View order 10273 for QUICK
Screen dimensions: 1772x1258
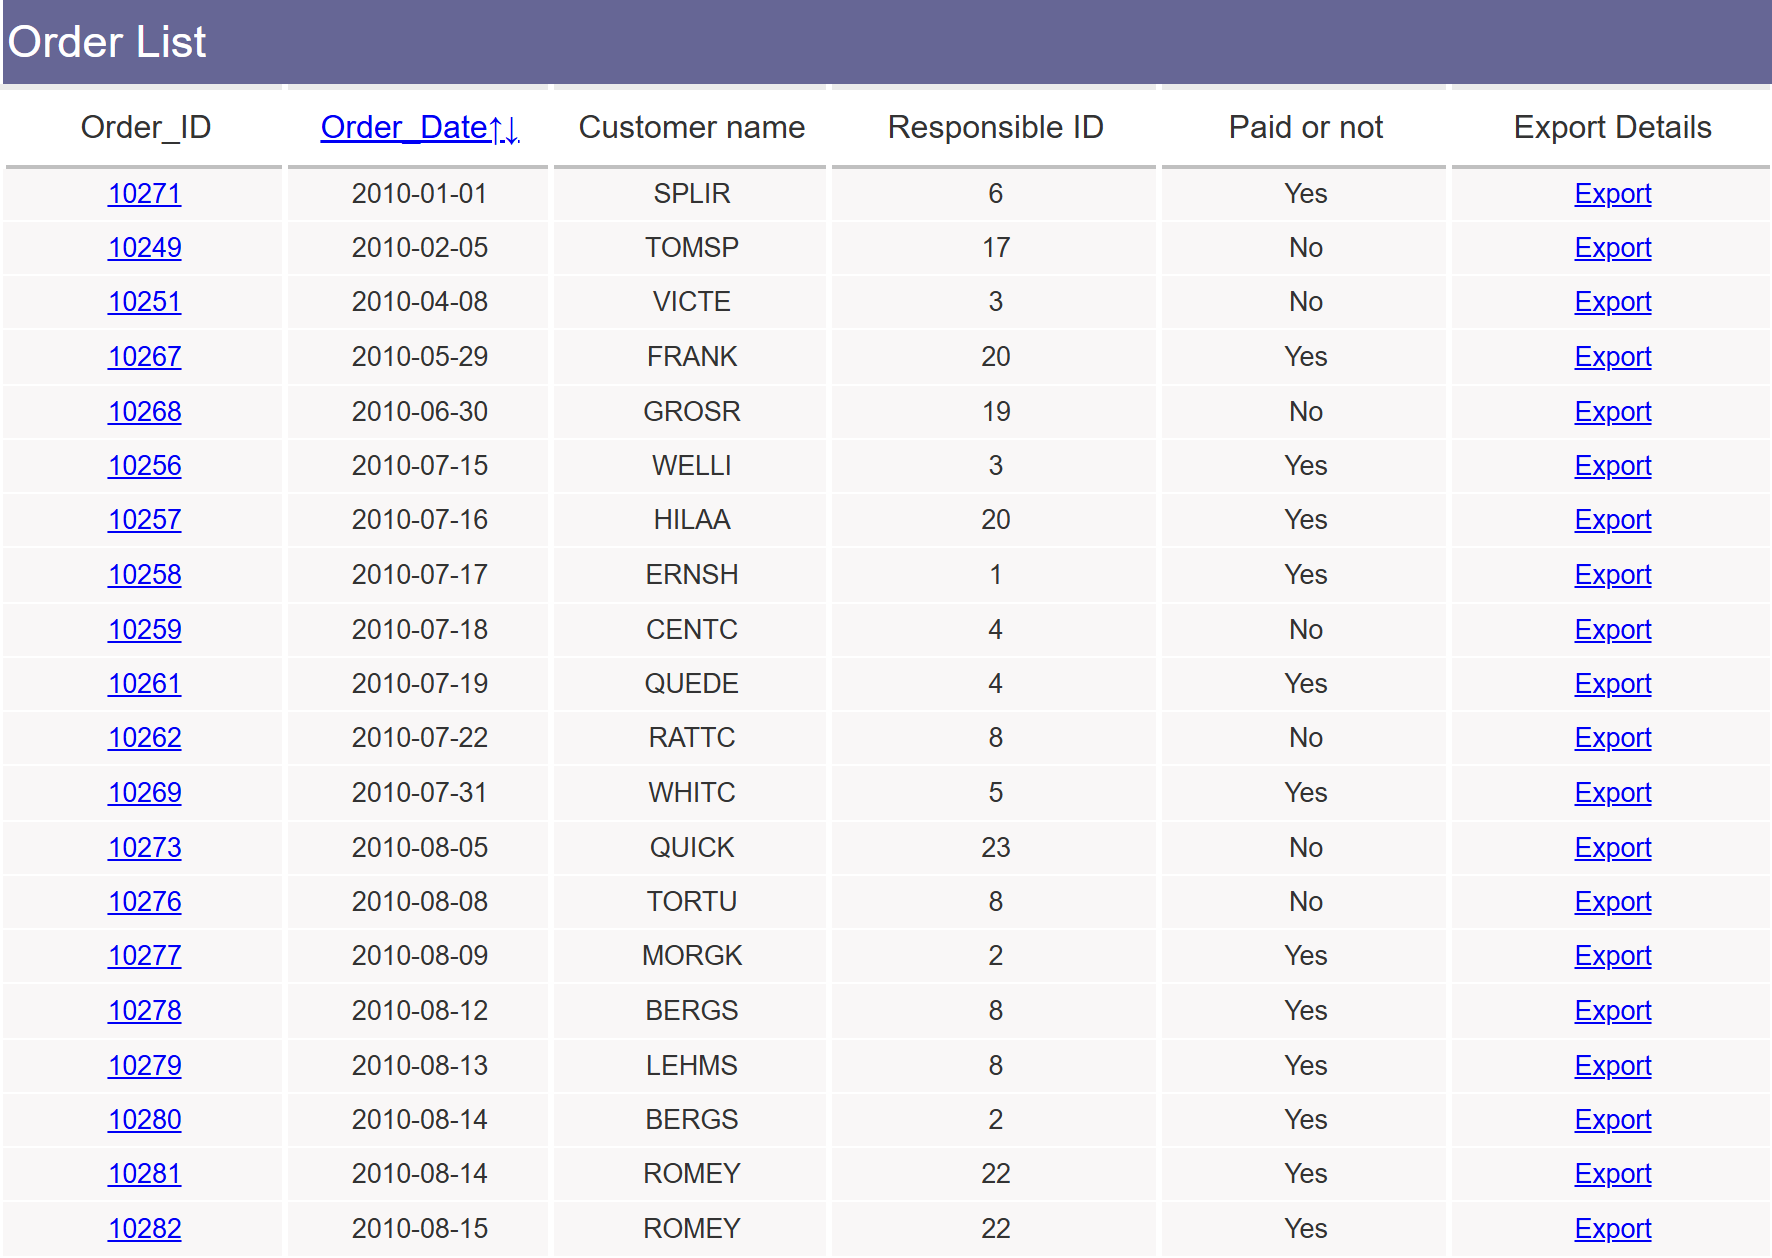pyautogui.click(x=144, y=848)
